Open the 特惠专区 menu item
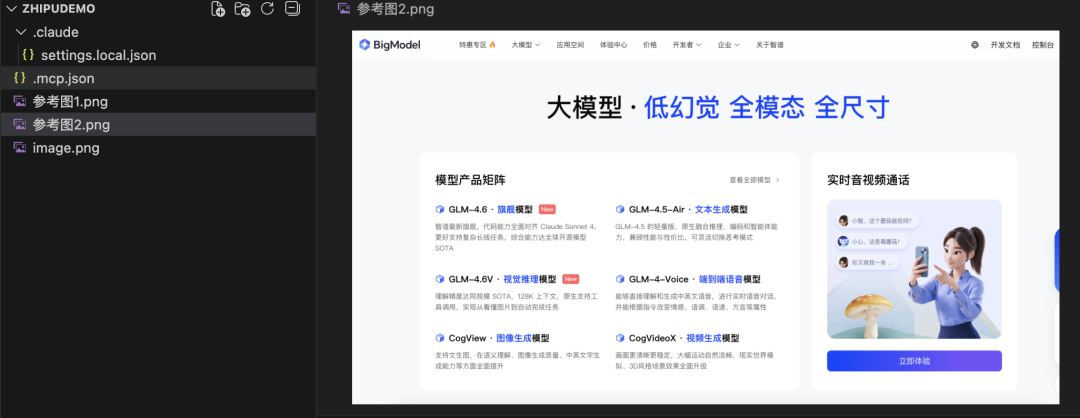The width and height of the screenshot is (1080, 418). [x=477, y=45]
